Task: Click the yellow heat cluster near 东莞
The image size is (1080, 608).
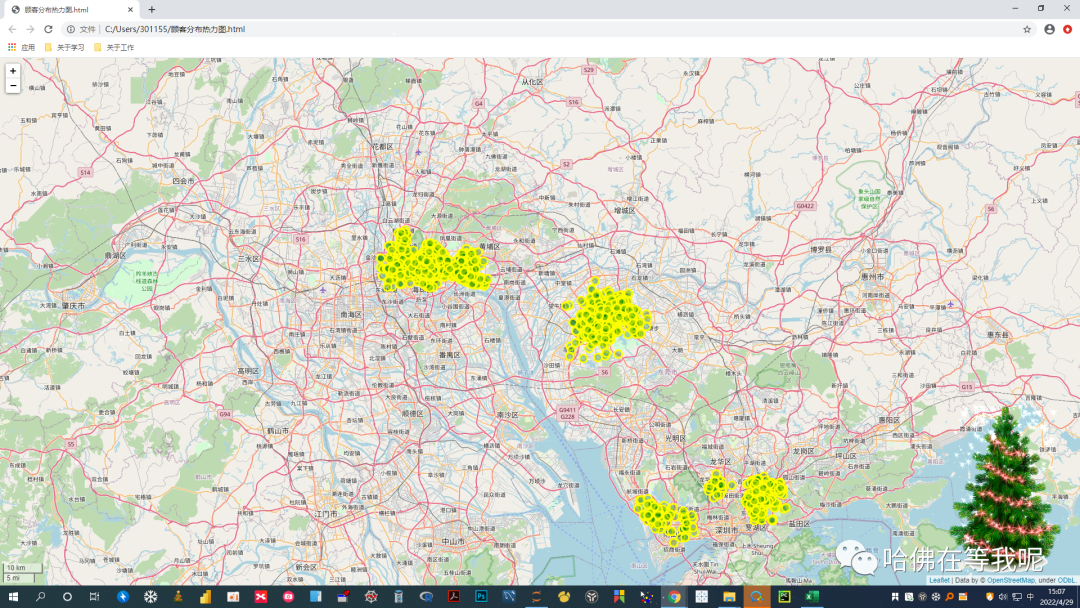Action: (606, 318)
